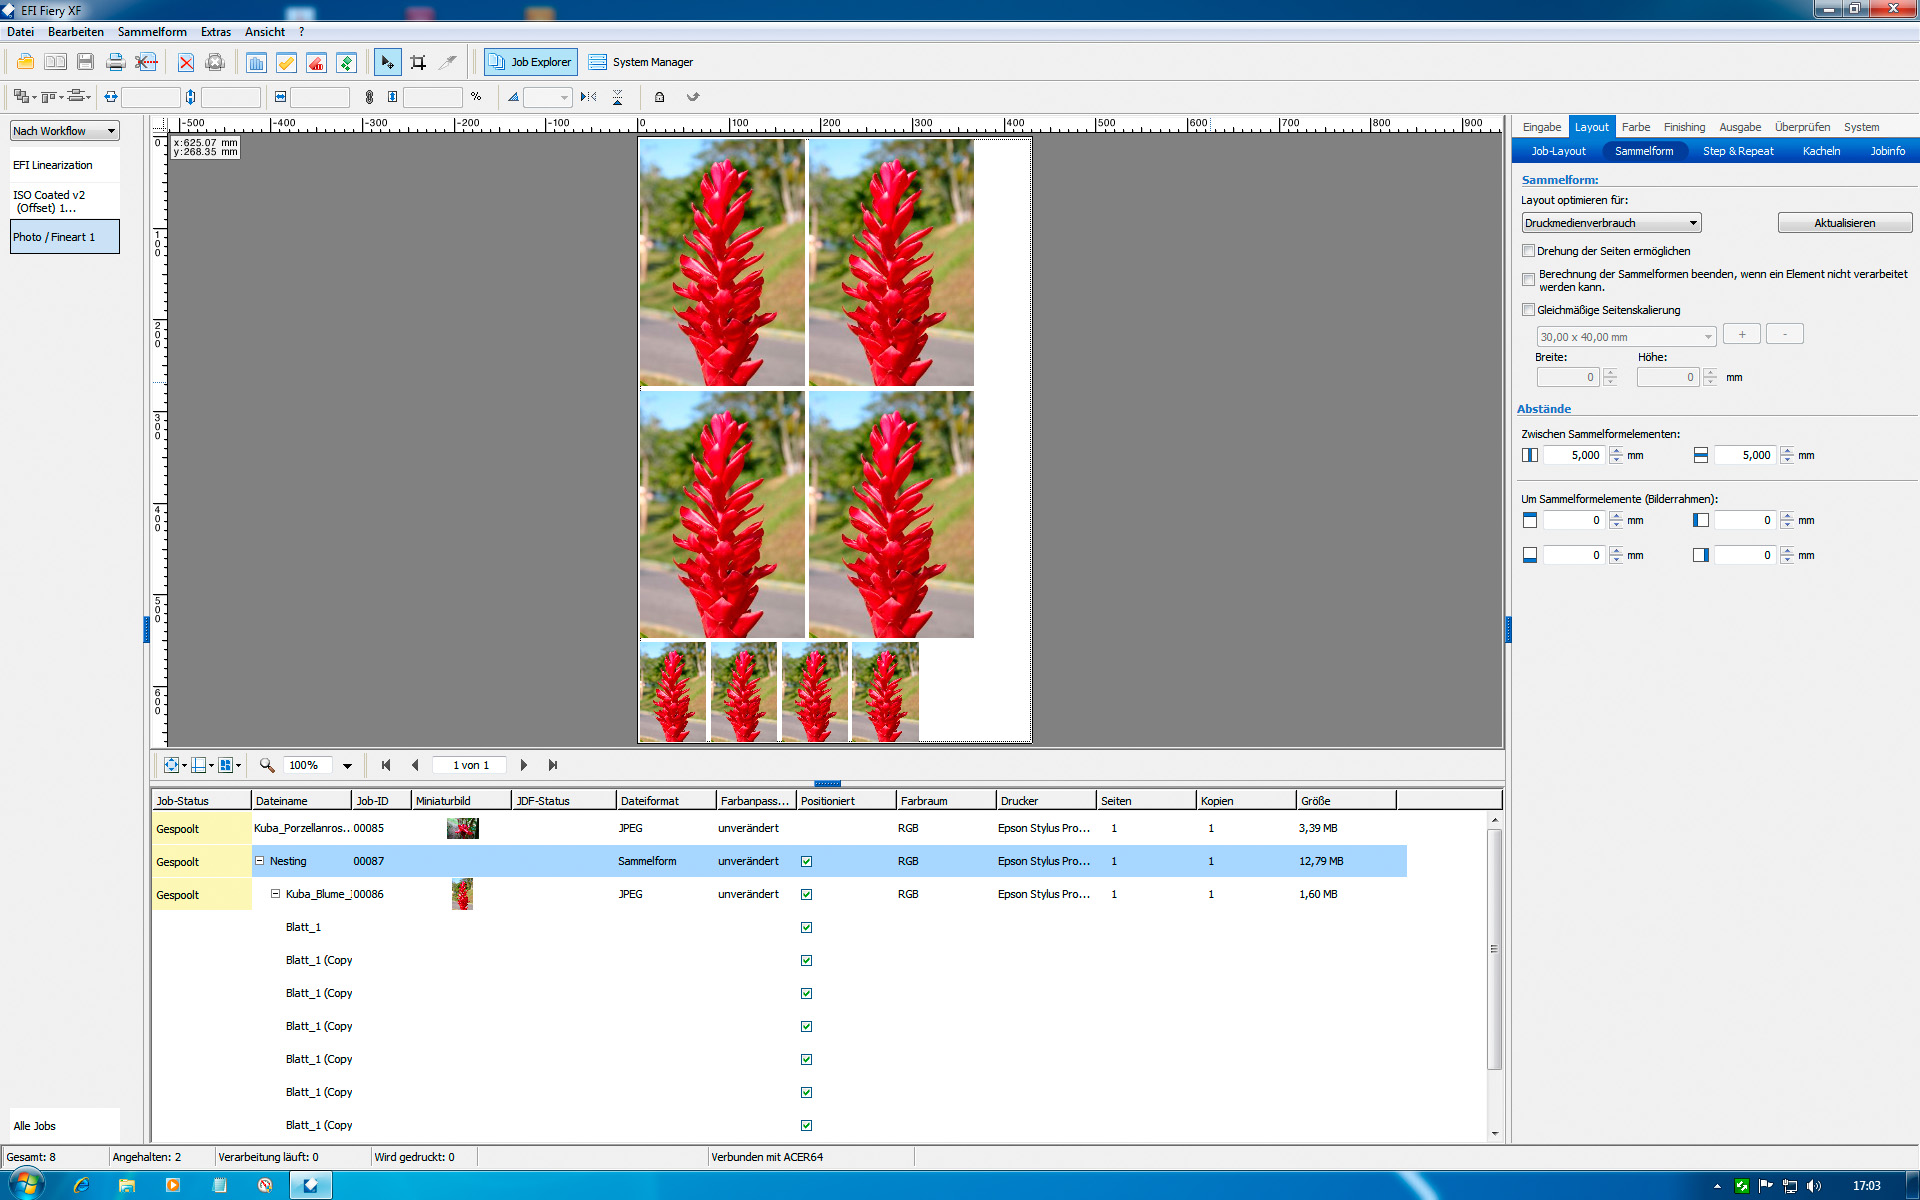Select the Crop tool icon
1920x1200 pixels.
click(x=418, y=62)
